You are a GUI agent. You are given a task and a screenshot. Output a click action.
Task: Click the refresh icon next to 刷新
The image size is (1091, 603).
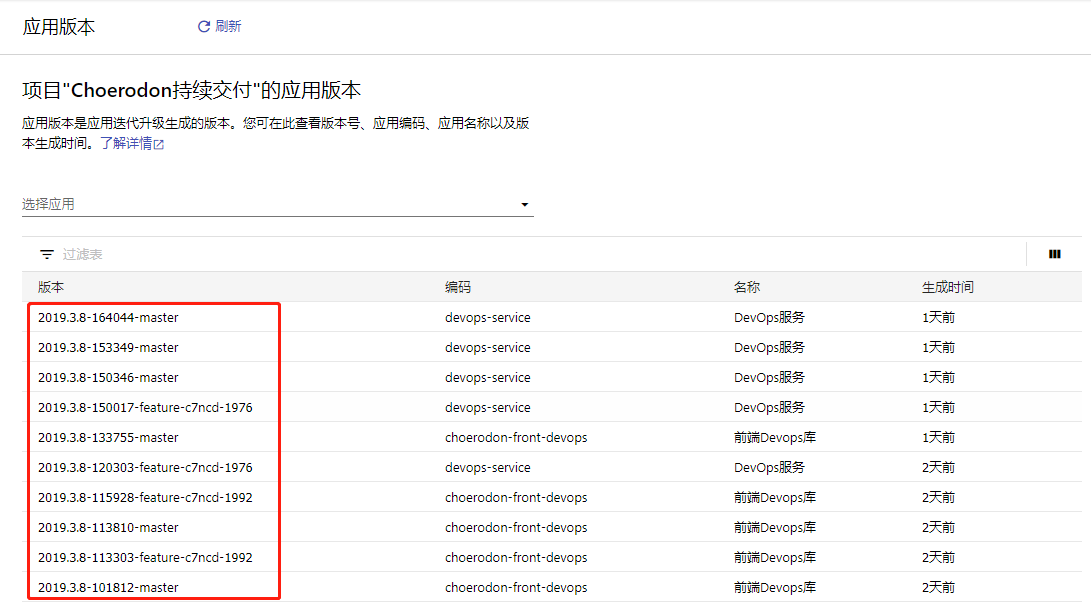[x=204, y=26]
